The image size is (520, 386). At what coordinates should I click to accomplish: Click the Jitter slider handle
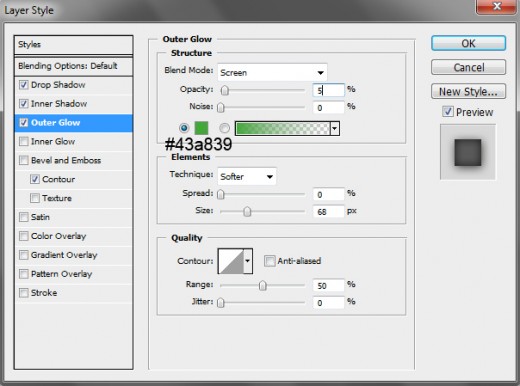(221, 303)
